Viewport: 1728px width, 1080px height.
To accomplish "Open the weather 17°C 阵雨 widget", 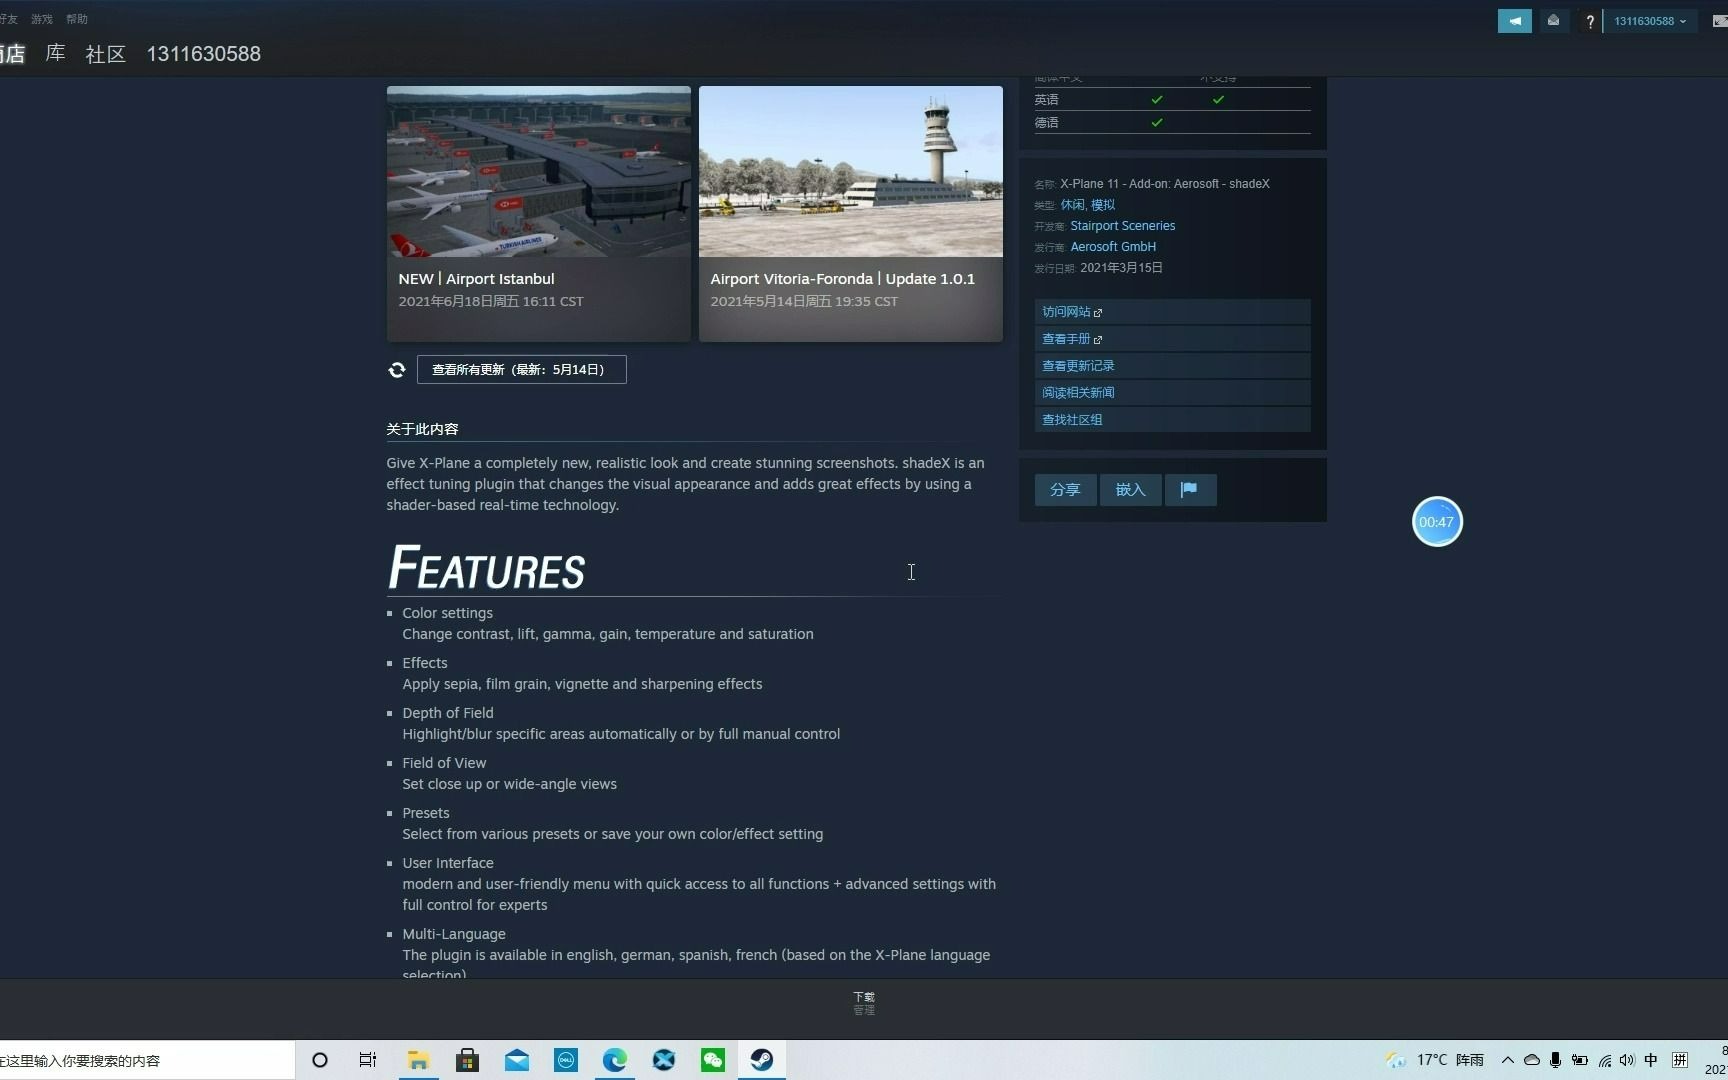I will coord(1435,1060).
